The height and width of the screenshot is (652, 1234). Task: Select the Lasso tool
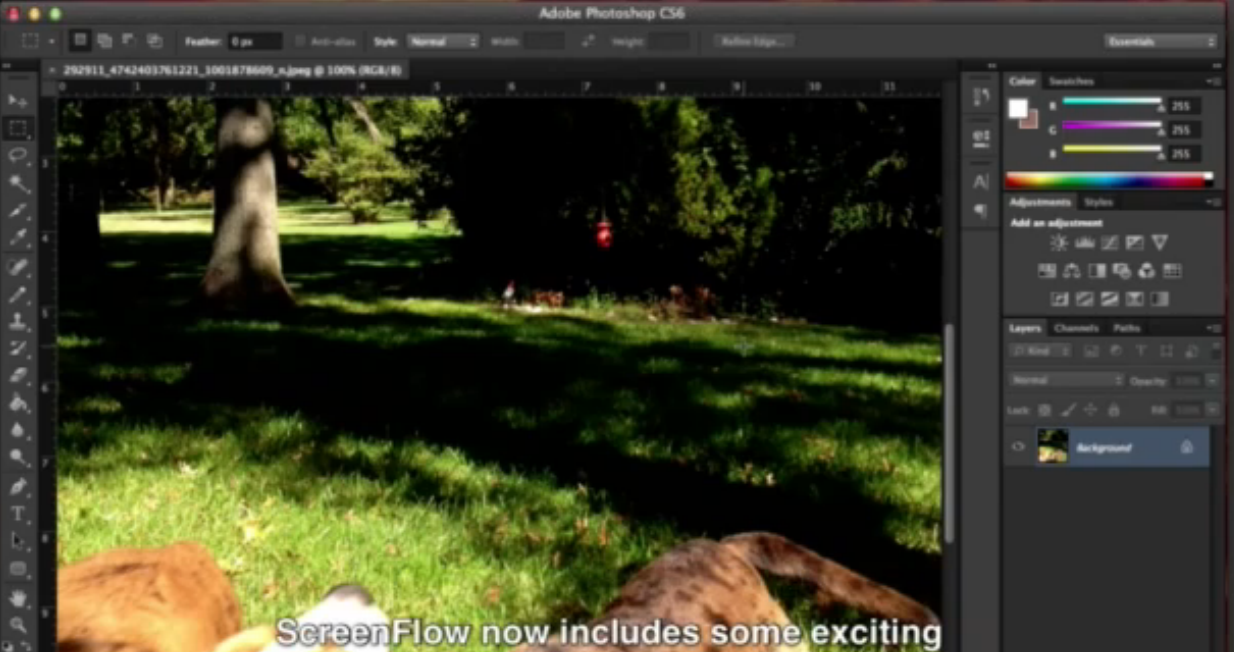(x=18, y=155)
